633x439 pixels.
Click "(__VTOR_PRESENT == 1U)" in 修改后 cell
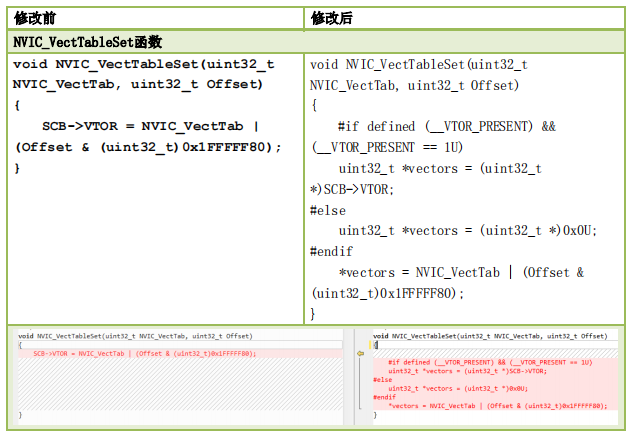387,147
